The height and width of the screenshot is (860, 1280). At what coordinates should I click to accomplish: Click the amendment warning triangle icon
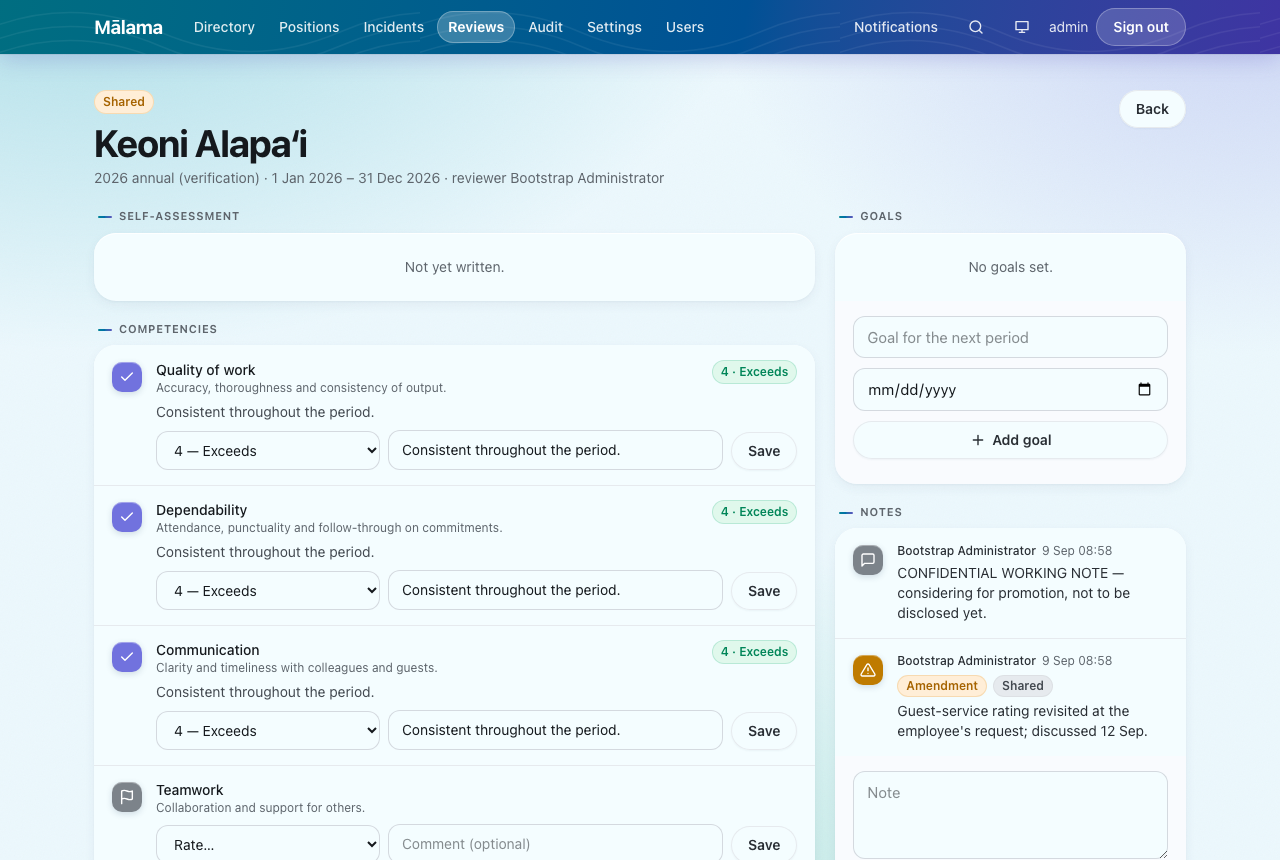[868, 670]
